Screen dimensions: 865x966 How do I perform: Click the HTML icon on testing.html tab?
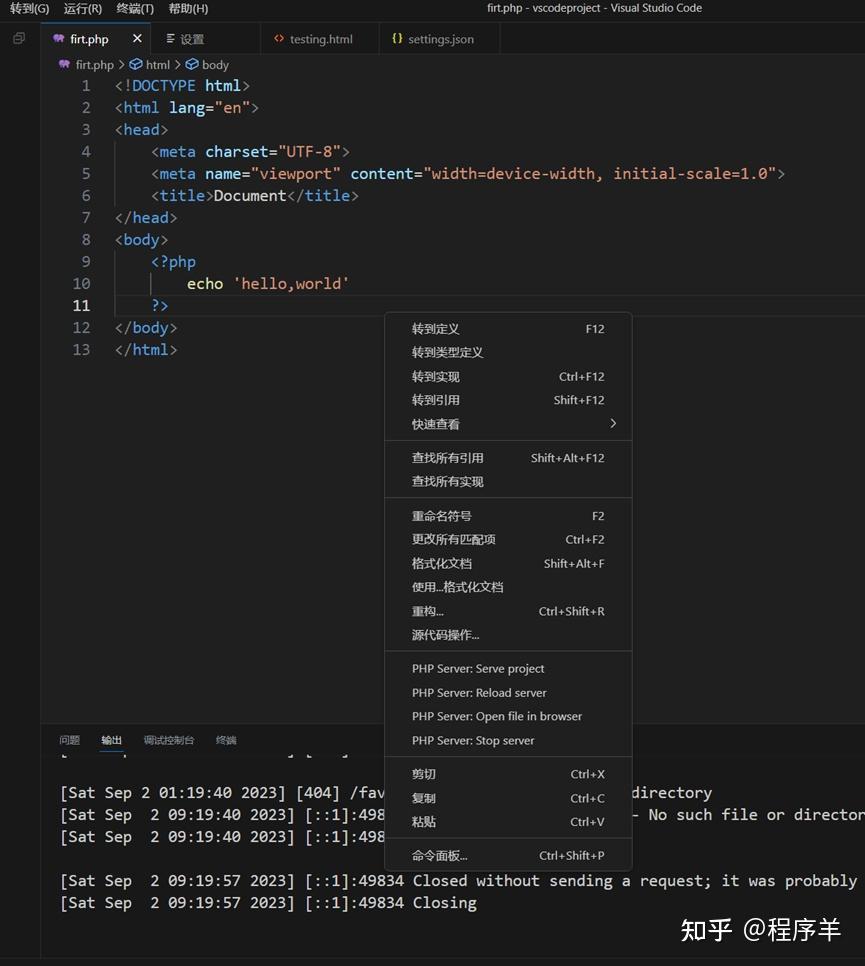point(278,38)
